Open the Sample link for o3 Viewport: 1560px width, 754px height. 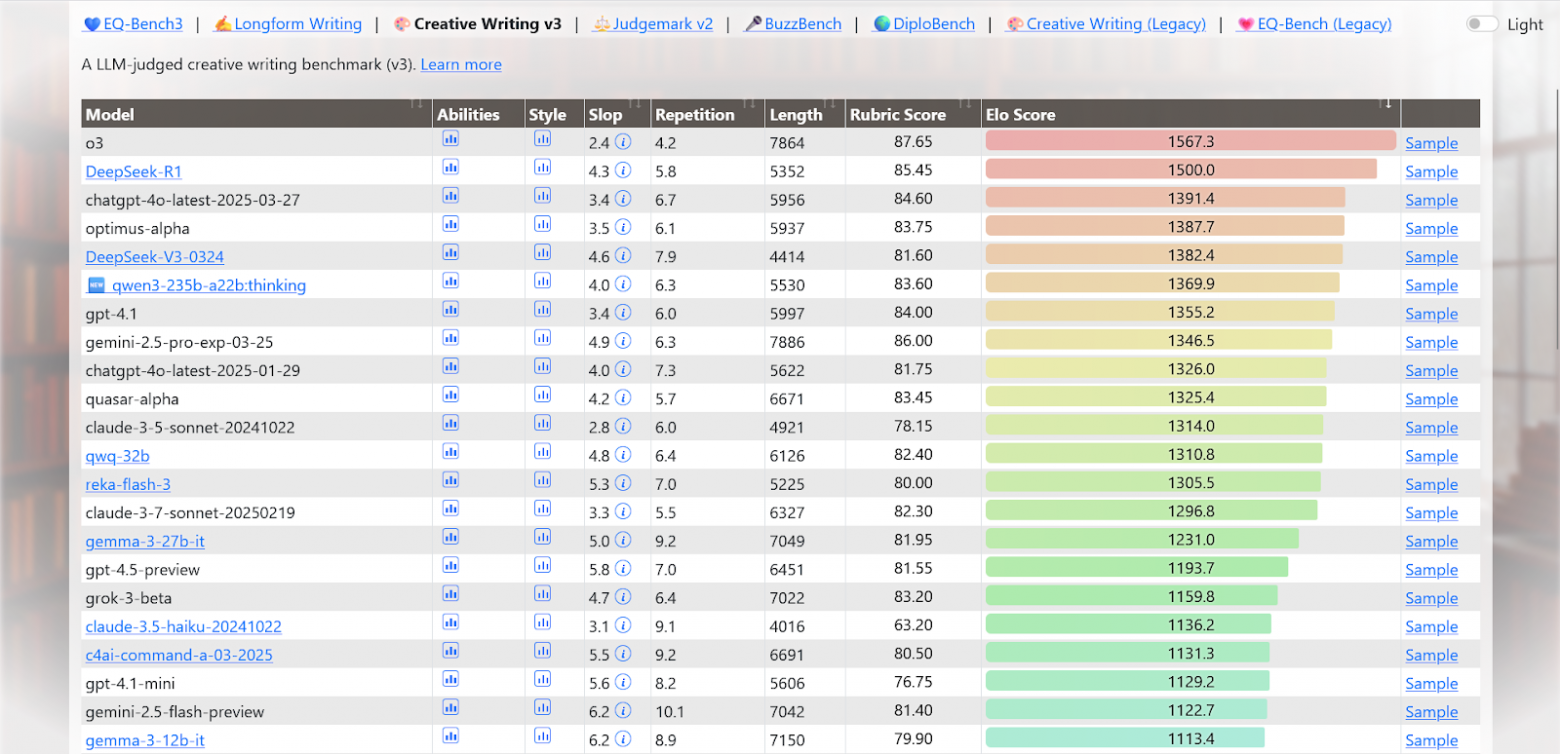(x=1431, y=143)
